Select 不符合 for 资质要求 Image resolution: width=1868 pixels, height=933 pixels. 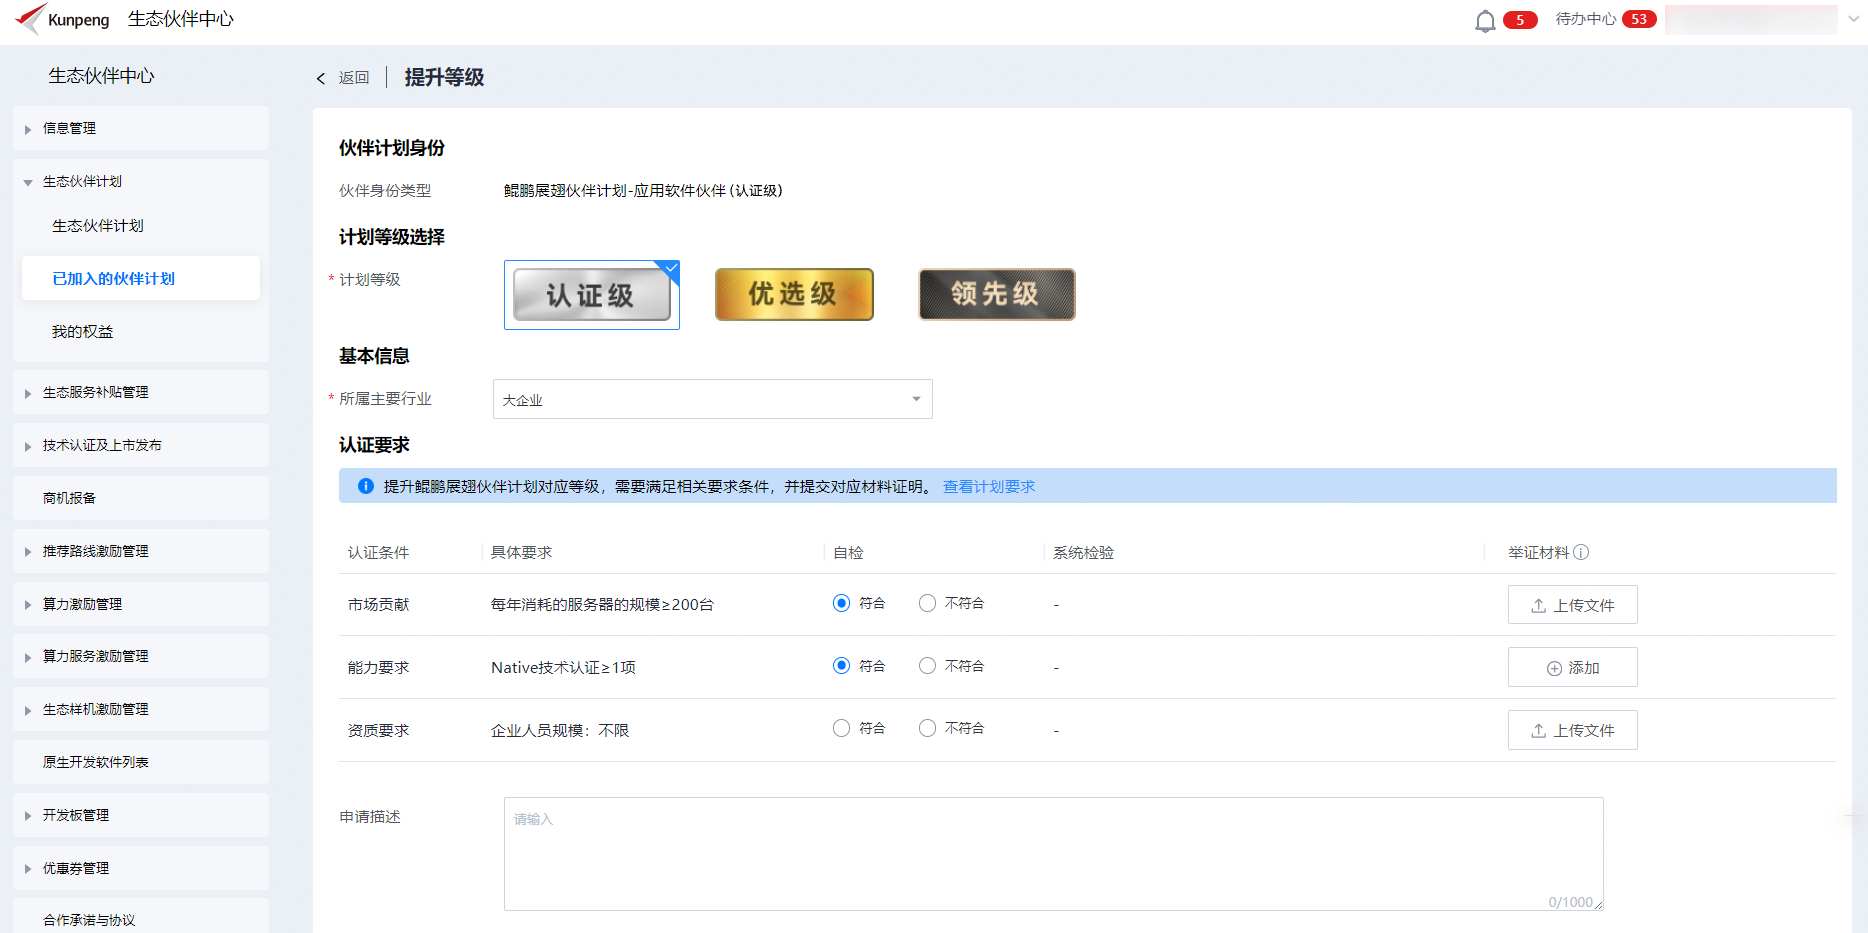coord(927,728)
